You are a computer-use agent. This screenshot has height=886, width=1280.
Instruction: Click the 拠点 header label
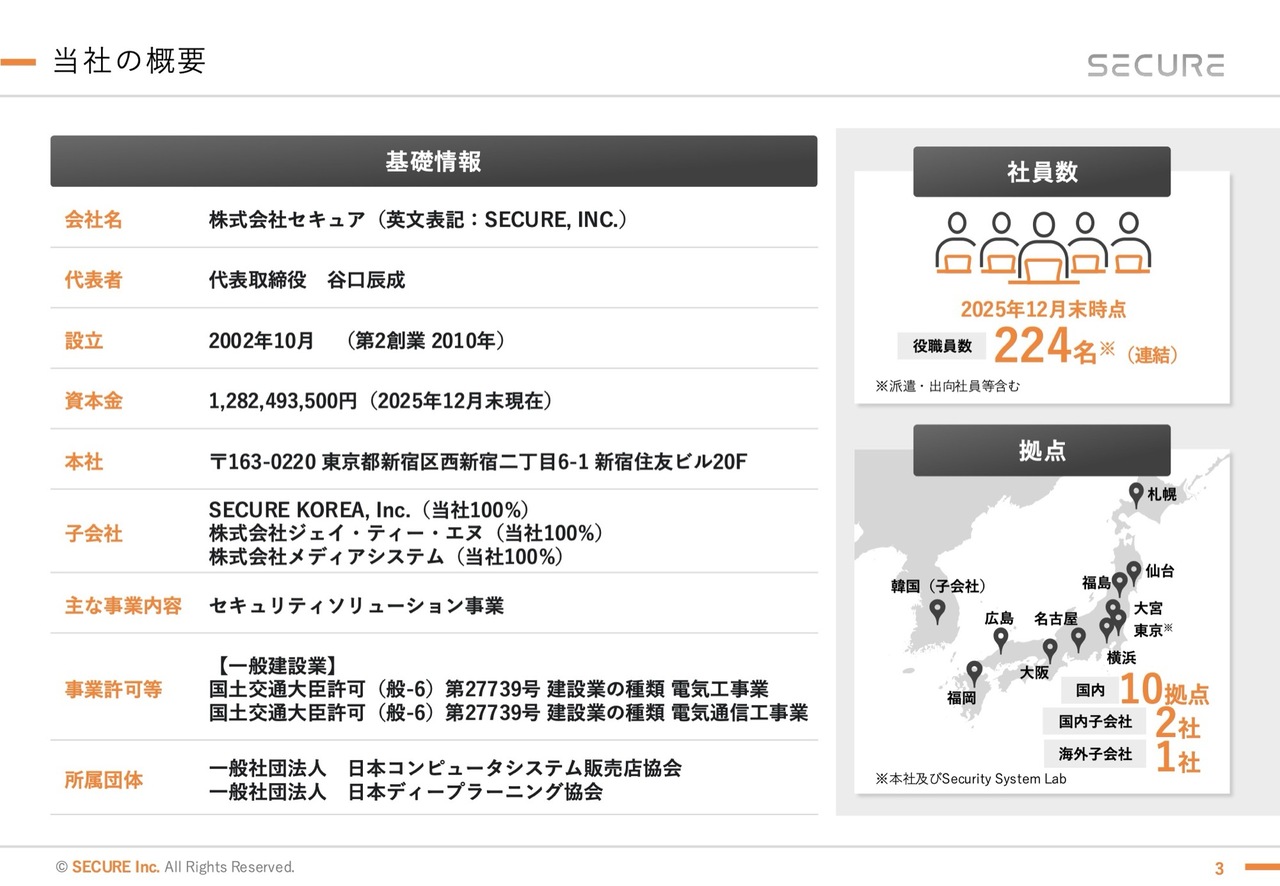(x=1041, y=451)
